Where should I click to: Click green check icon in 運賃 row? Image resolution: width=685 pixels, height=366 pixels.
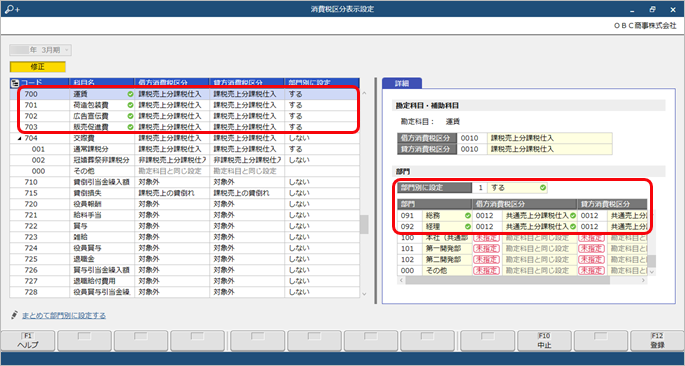130,94
